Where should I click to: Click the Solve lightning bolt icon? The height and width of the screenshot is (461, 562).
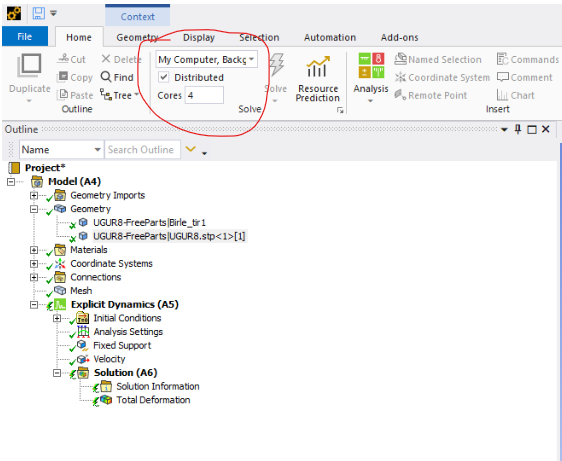click(x=276, y=65)
